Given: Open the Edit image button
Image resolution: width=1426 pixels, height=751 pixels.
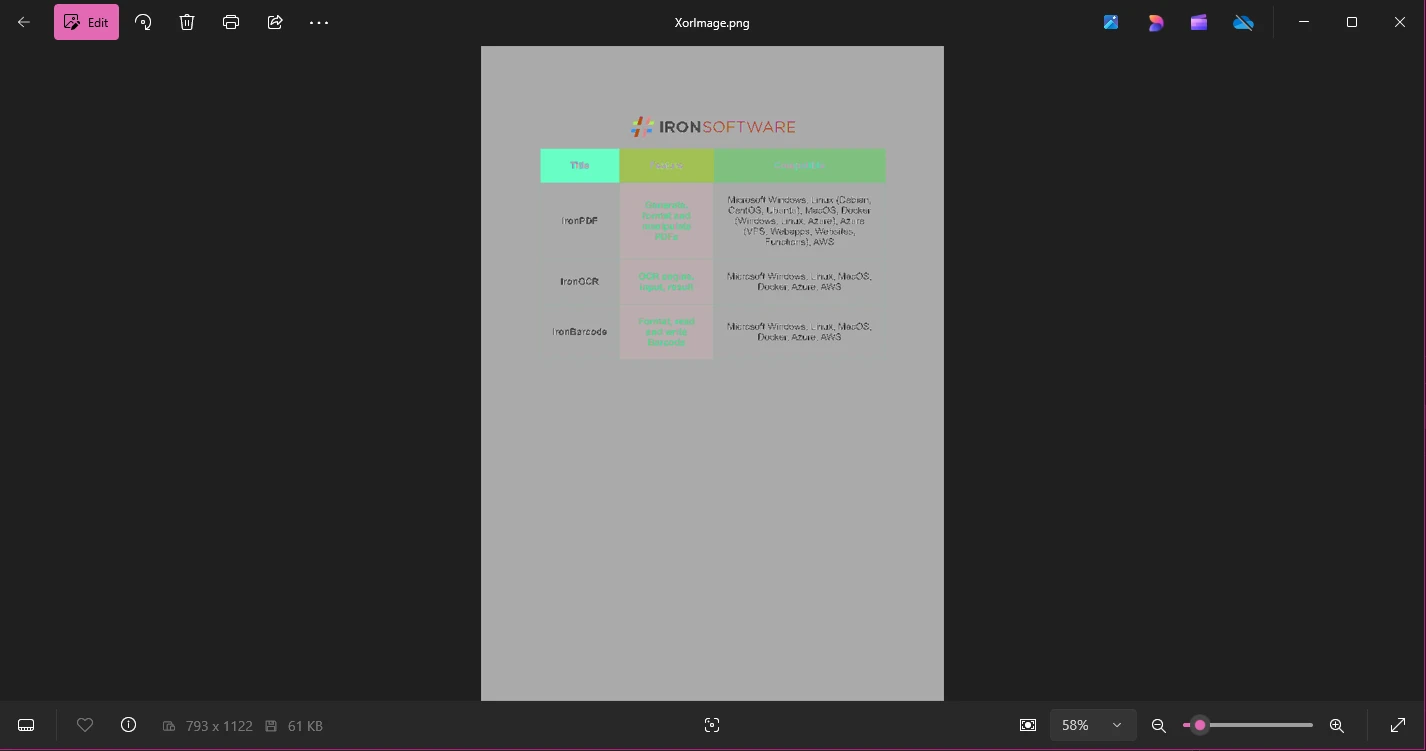Looking at the screenshot, I should 86,22.
